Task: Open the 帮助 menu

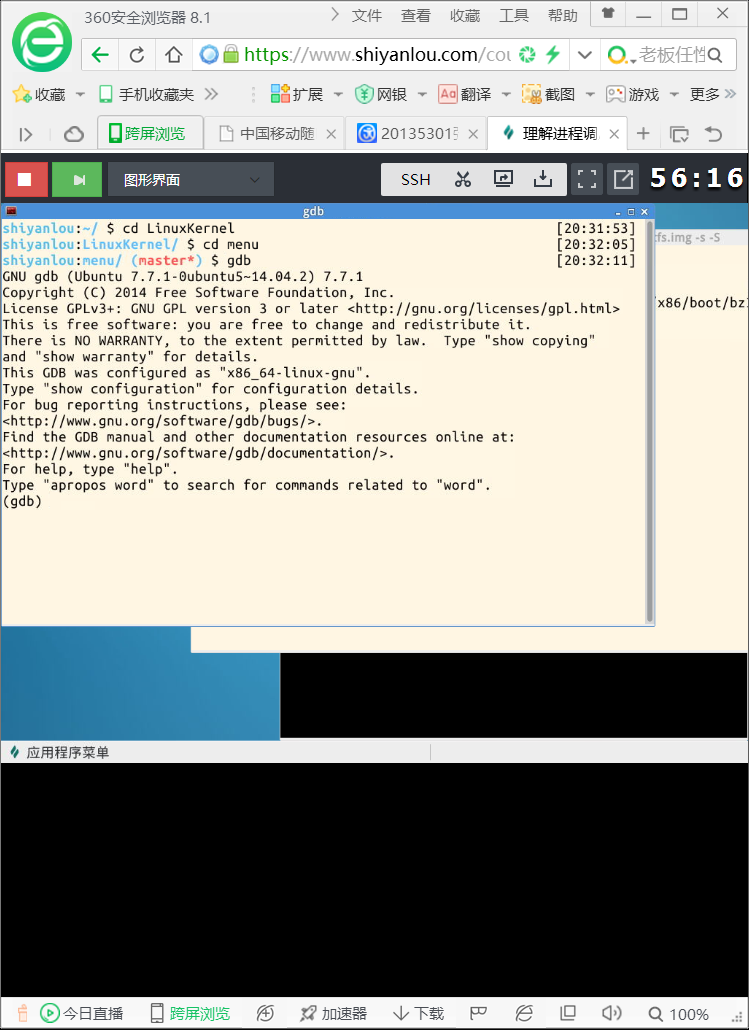Action: (x=563, y=16)
